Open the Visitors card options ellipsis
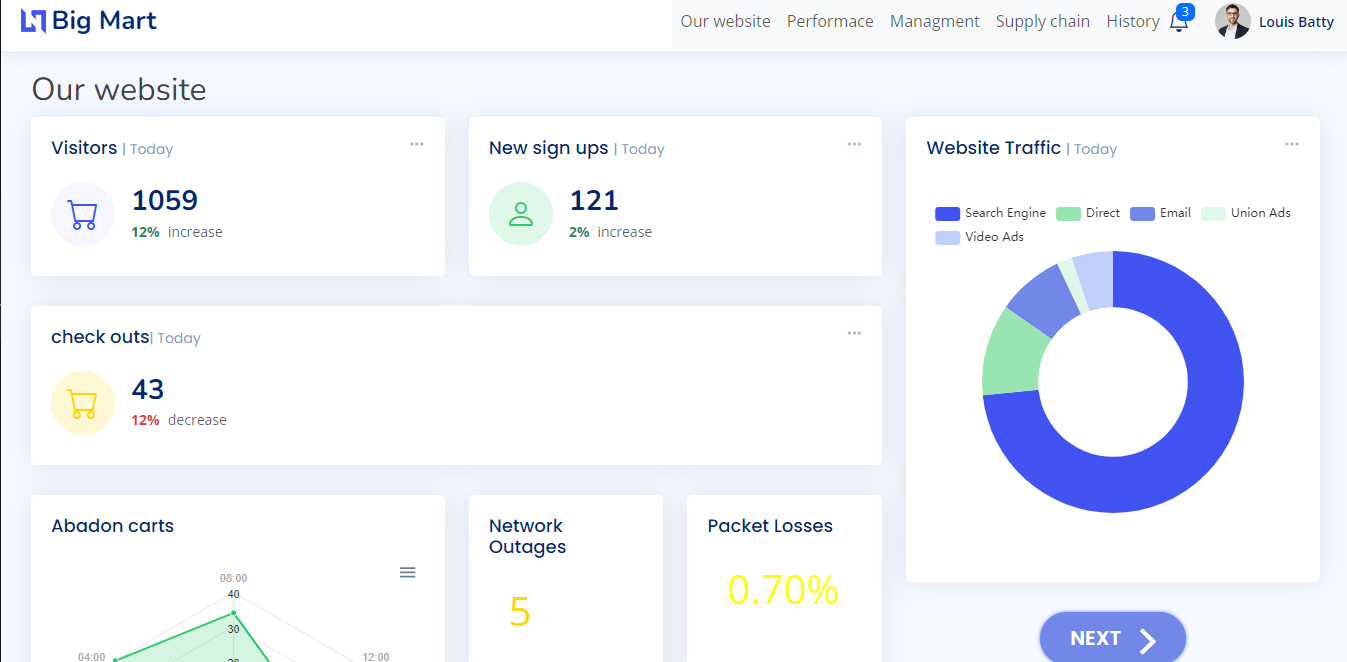Screen dimensions: 1347x662 (x=417, y=144)
